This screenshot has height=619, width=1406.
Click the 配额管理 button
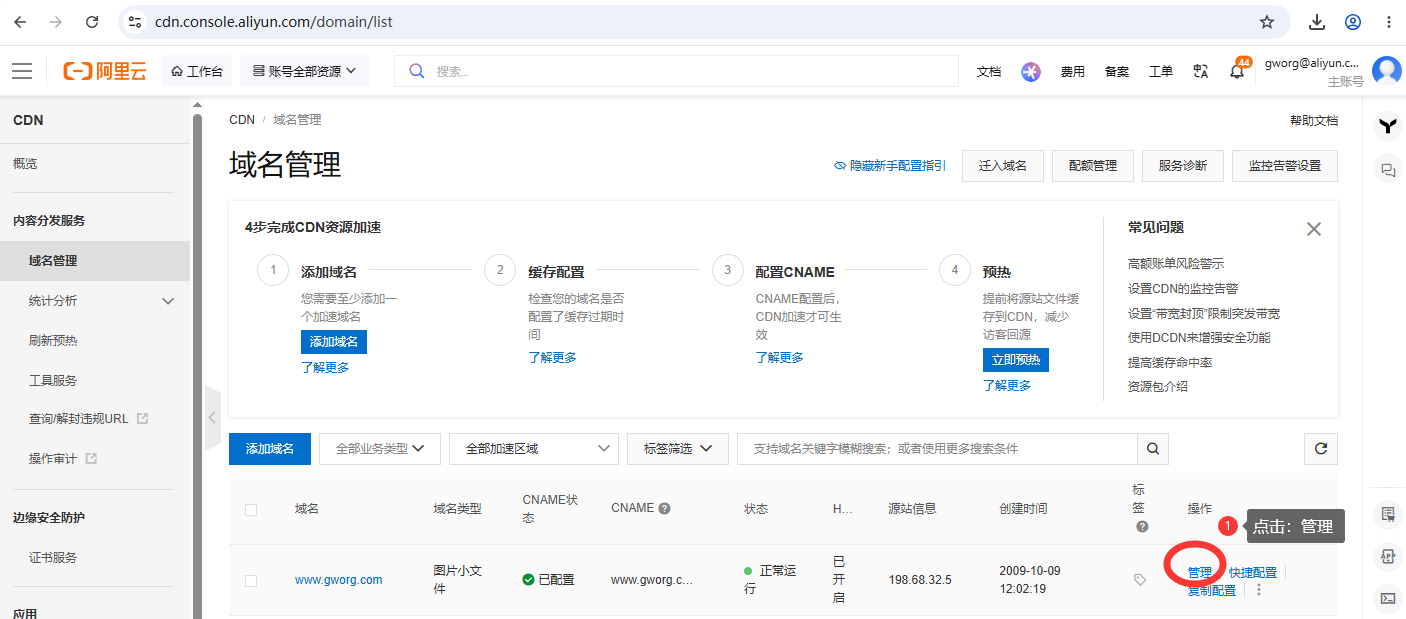tap(1093, 166)
